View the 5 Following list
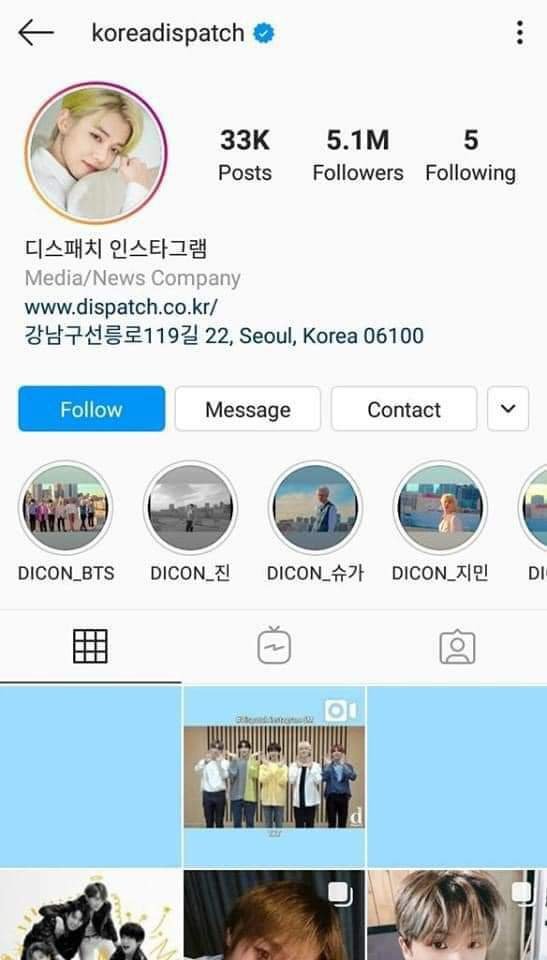The width and height of the screenshot is (547, 960). pyautogui.click(x=470, y=155)
